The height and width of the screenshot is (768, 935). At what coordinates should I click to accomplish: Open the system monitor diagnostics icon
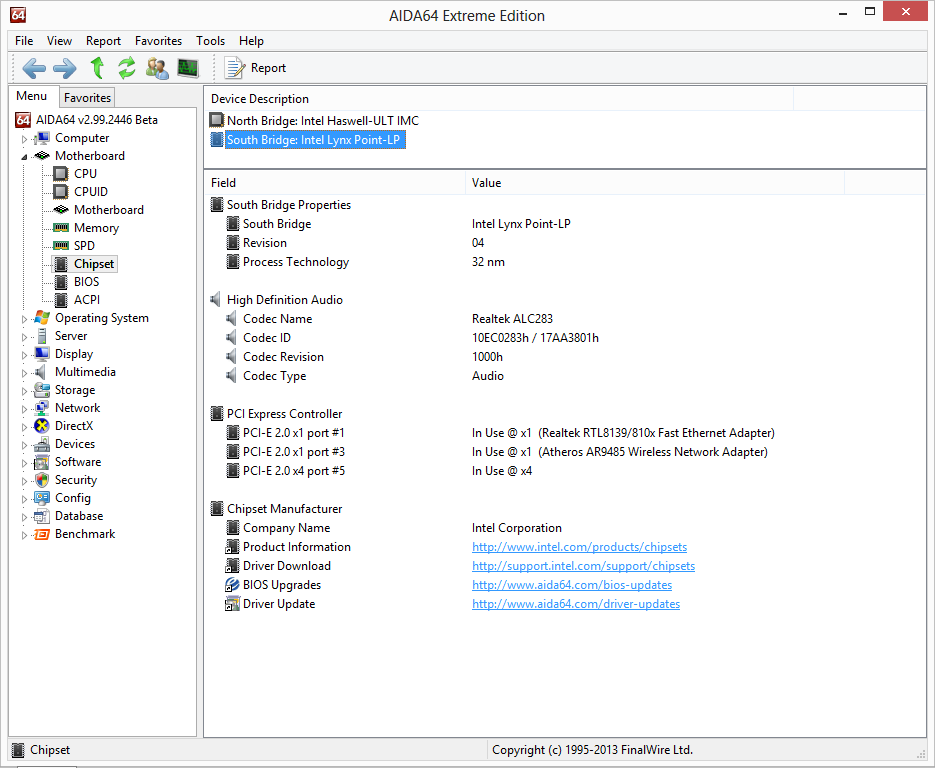(x=188, y=68)
